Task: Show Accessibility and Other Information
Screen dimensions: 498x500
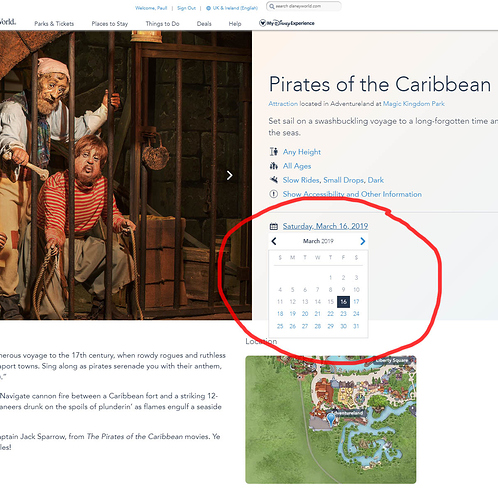Action: [352, 194]
